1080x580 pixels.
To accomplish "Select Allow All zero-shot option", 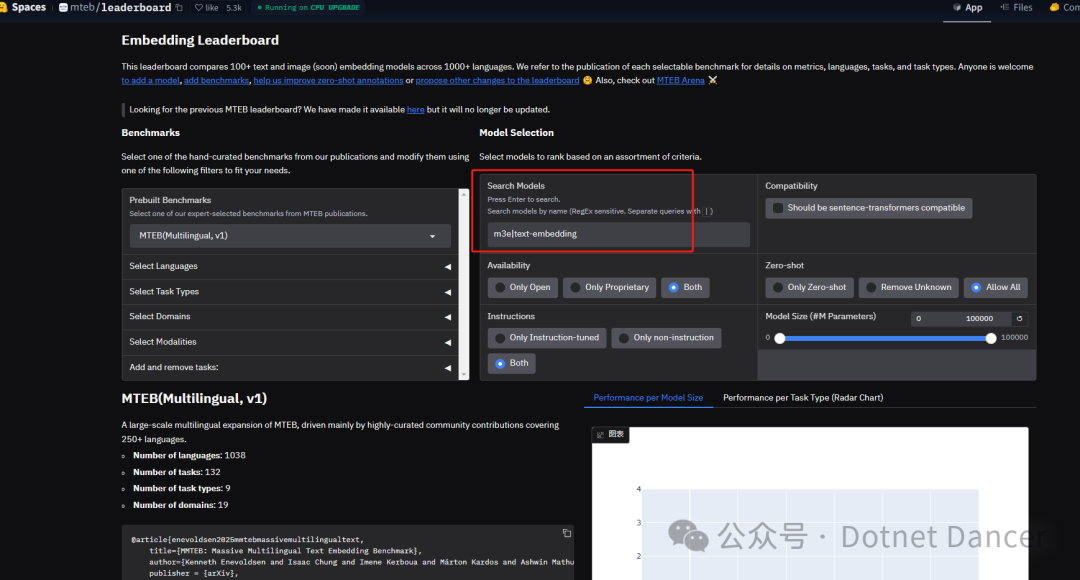I will tap(995, 287).
